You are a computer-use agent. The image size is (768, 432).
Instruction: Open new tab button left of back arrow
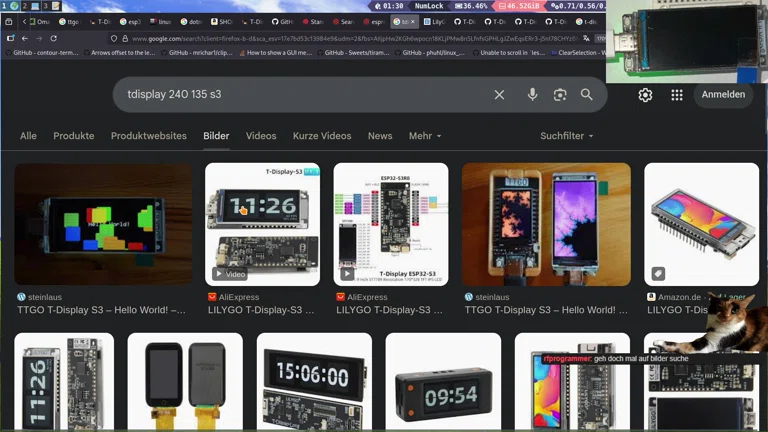point(10,38)
